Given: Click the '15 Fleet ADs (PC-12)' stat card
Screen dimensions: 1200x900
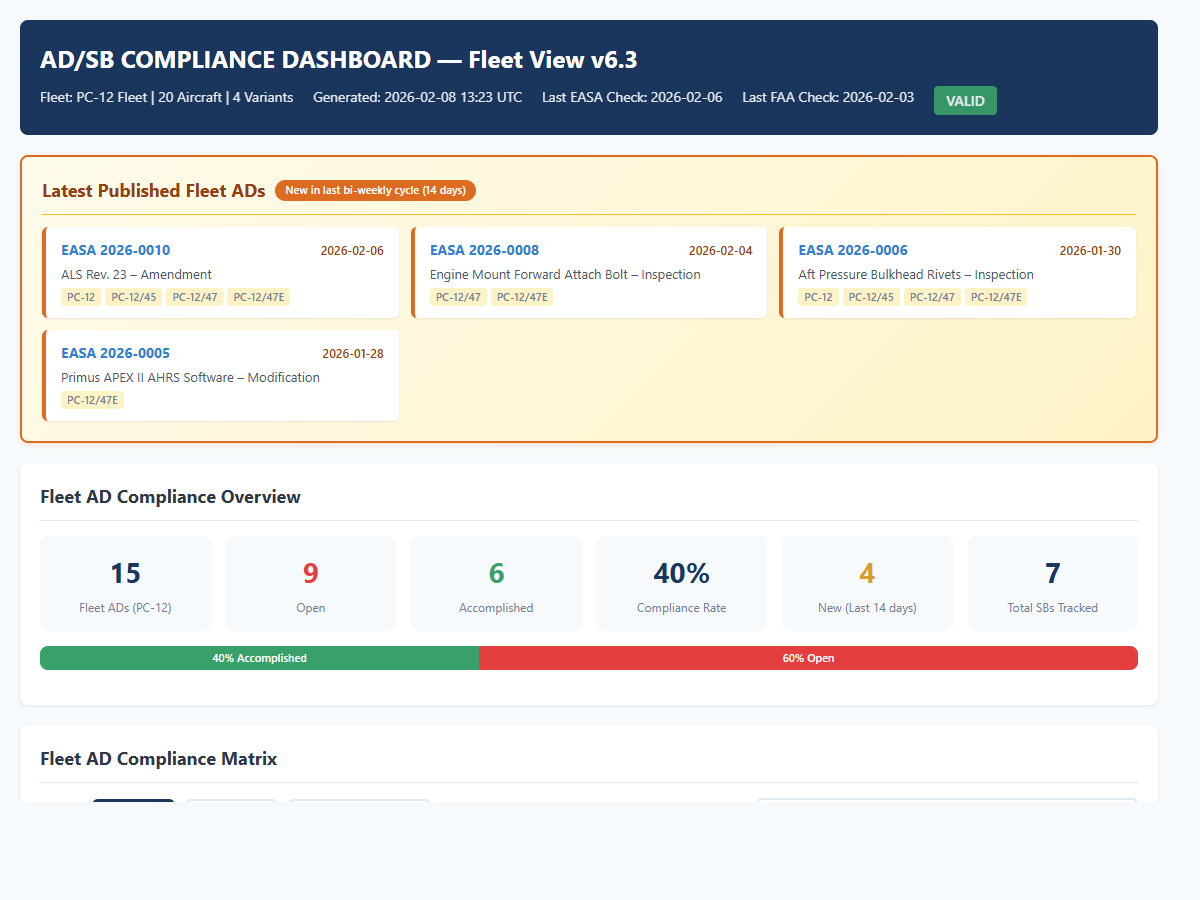Looking at the screenshot, I should click(x=125, y=583).
